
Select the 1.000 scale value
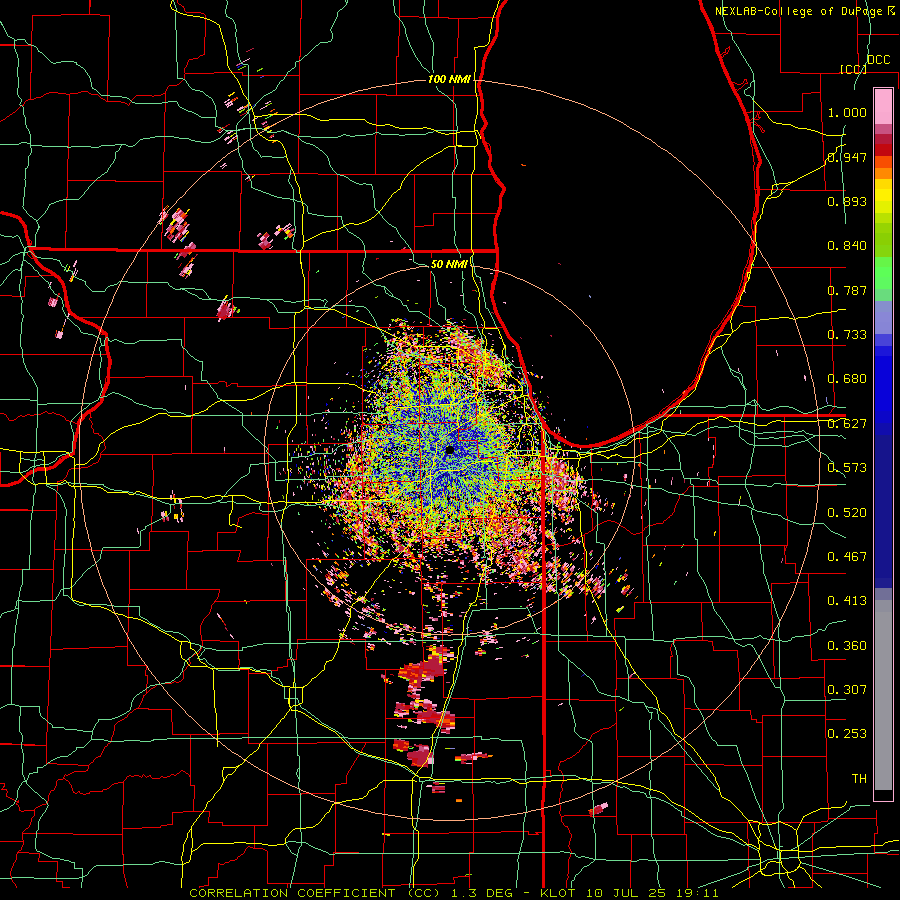[x=847, y=112]
